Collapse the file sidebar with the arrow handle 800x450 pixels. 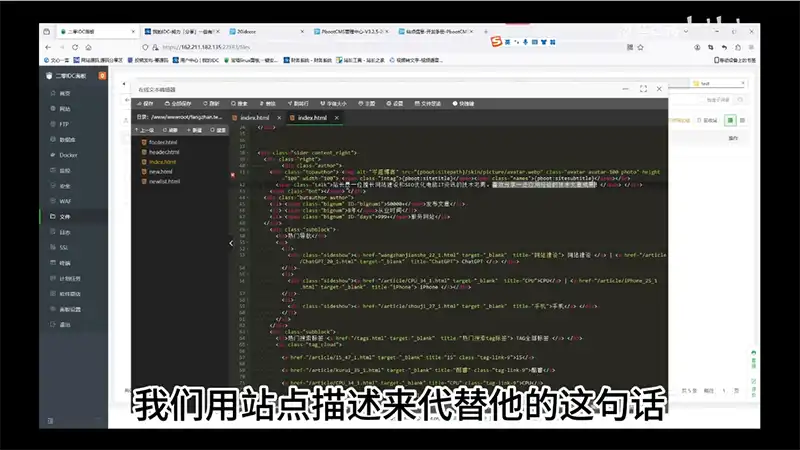(x=232, y=242)
